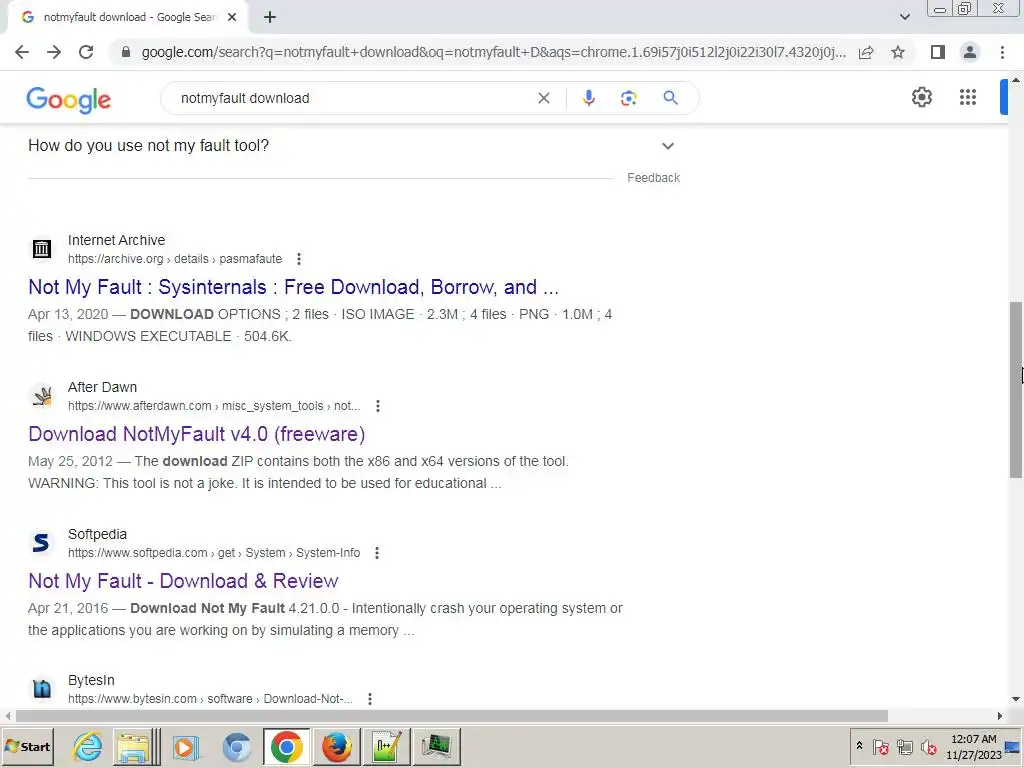Show hidden system tray icons
The width and height of the screenshot is (1024, 768).
(859, 746)
